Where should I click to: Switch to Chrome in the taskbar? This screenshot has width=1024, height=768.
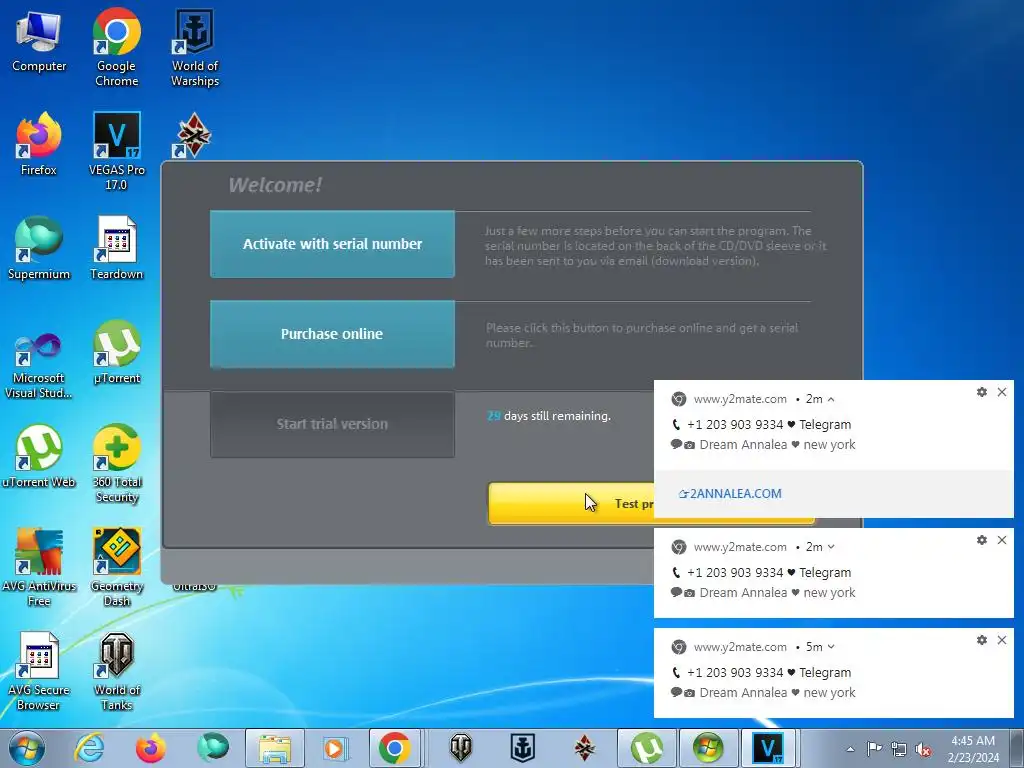(395, 748)
